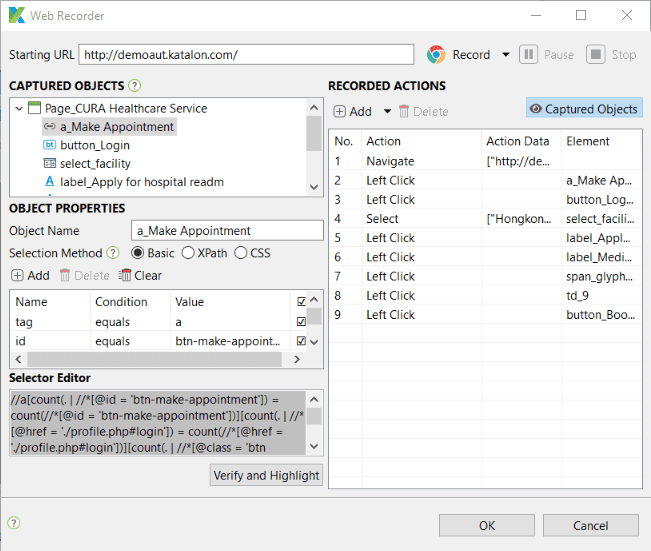Click the btn-make-appoint value cell
This screenshot has width=651, height=551.
click(230, 341)
